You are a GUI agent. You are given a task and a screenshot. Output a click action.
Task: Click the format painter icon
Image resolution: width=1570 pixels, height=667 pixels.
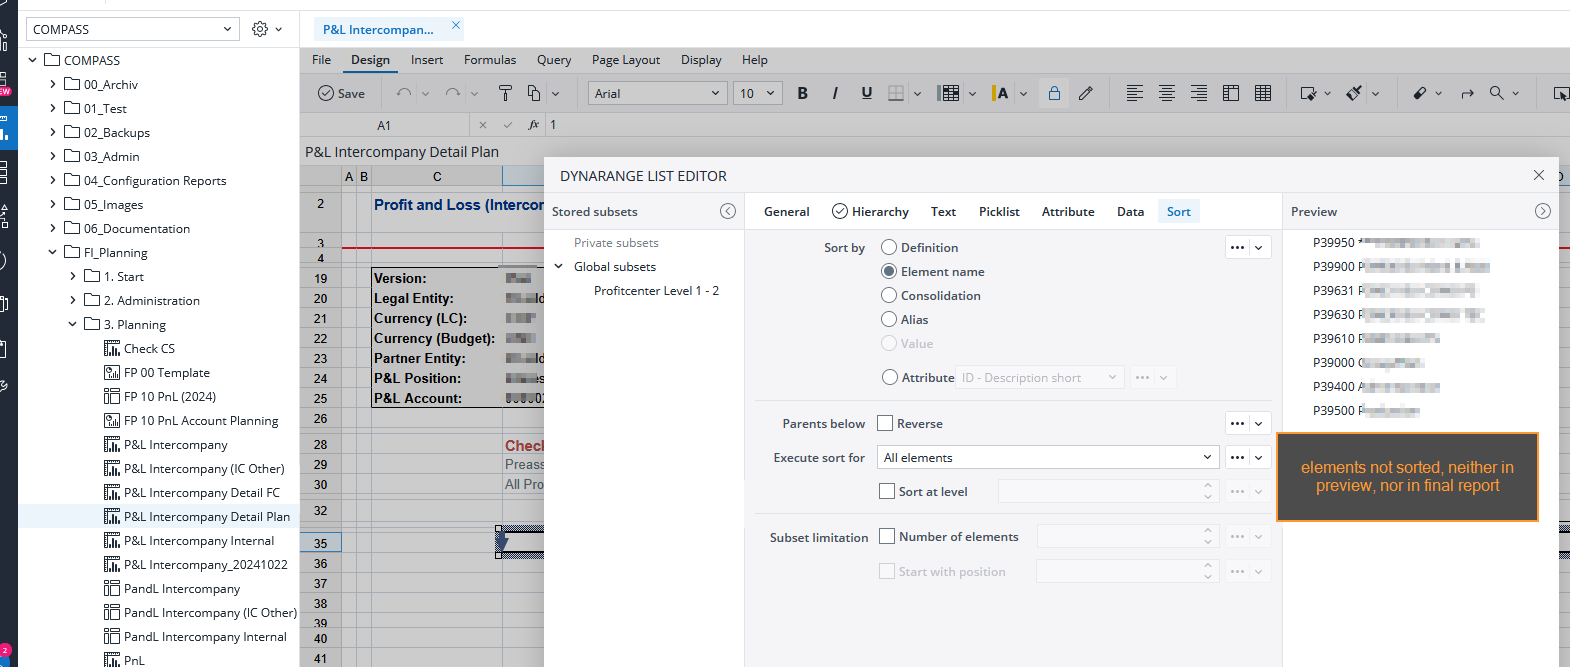[505, 93]
